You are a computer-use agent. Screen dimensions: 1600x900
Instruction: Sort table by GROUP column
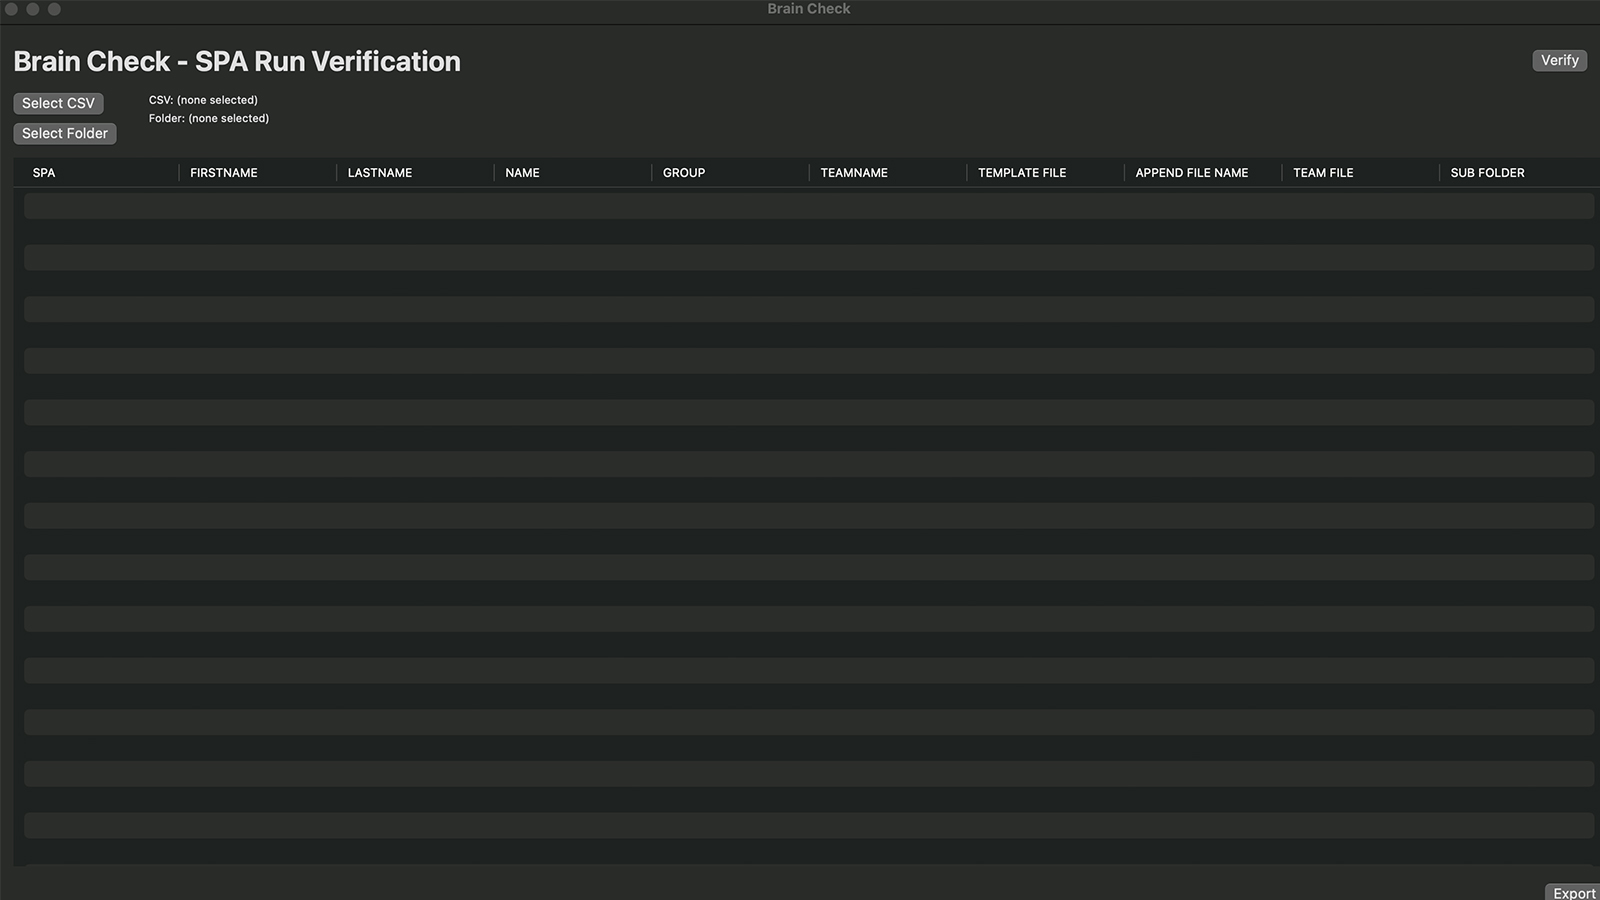(x=684, y=173)
